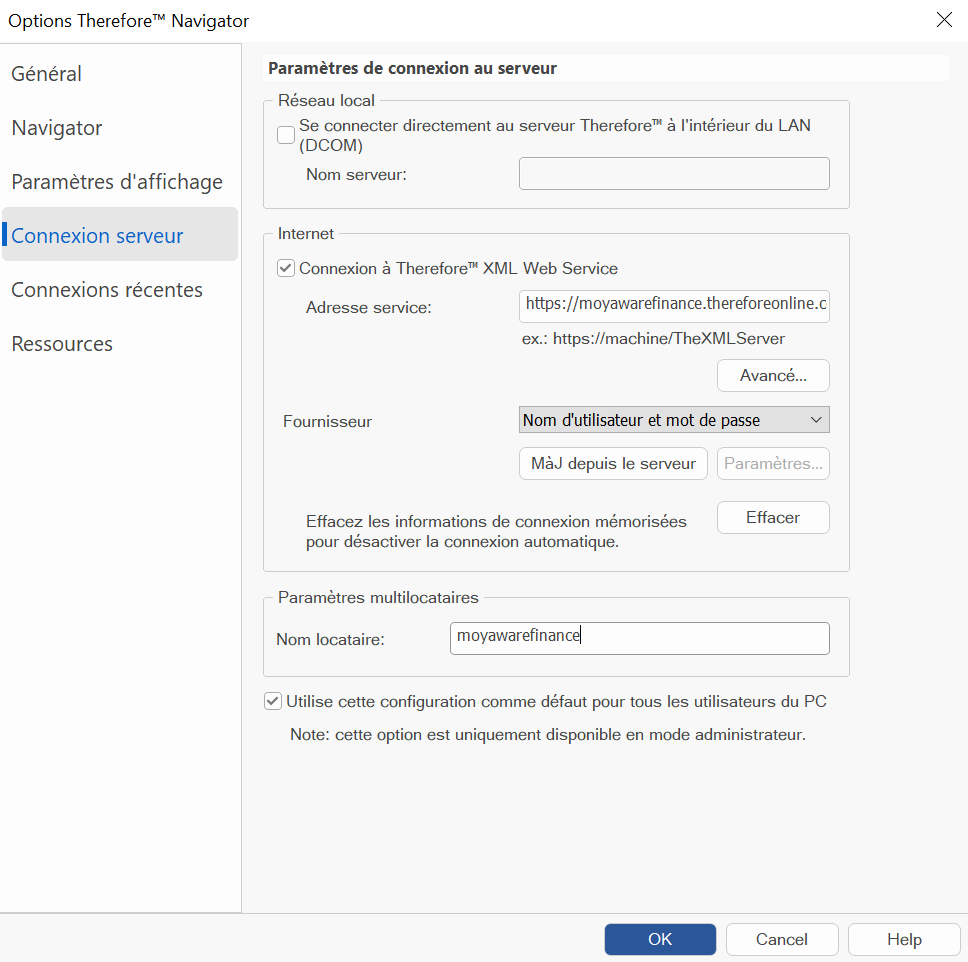The image size is (968, 962).
Task: Open the Connexions récentes section
Action: [106, 289]
